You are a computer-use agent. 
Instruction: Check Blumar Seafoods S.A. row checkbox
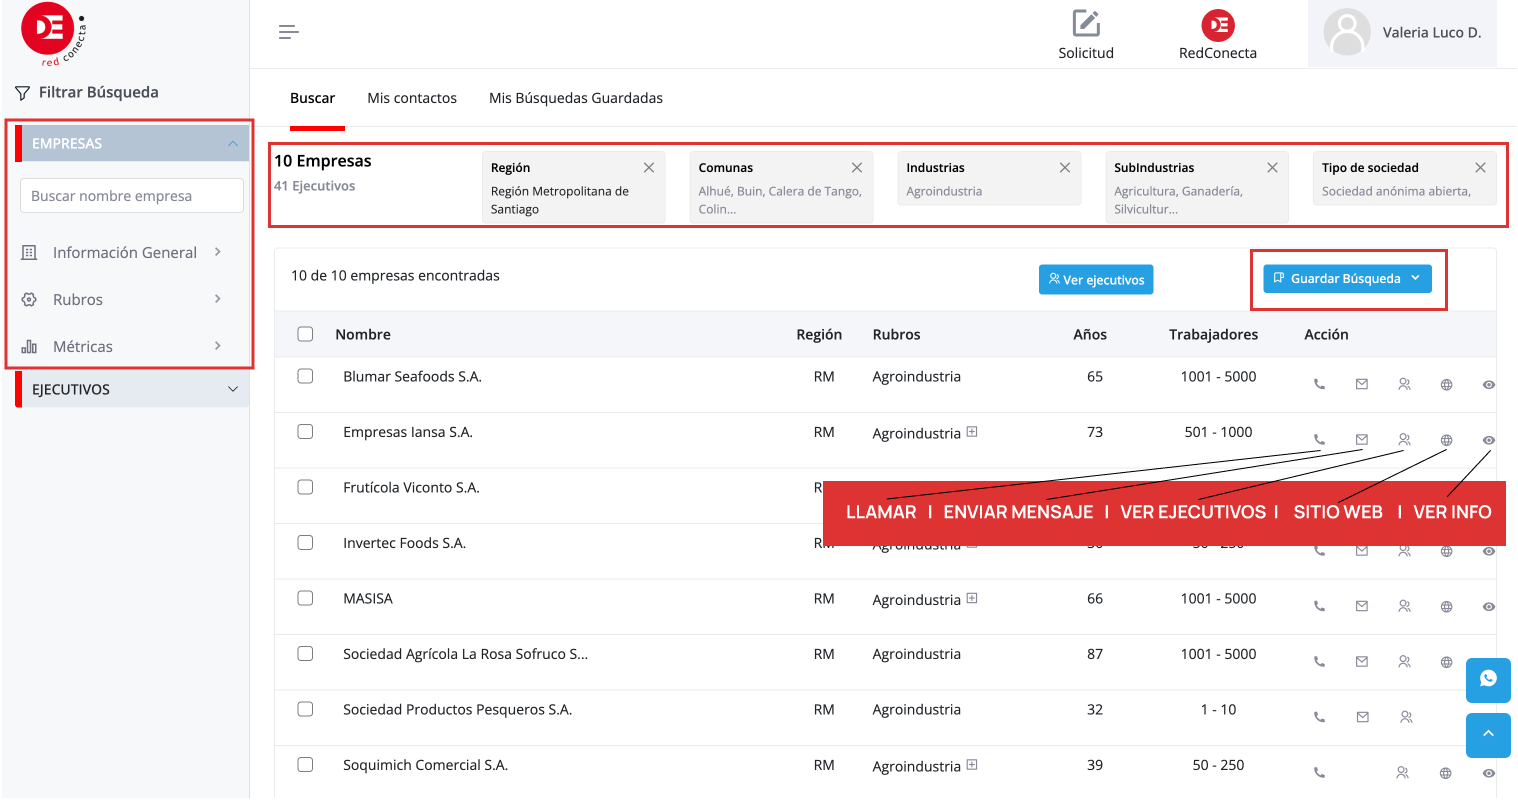(x=305, y=376)
